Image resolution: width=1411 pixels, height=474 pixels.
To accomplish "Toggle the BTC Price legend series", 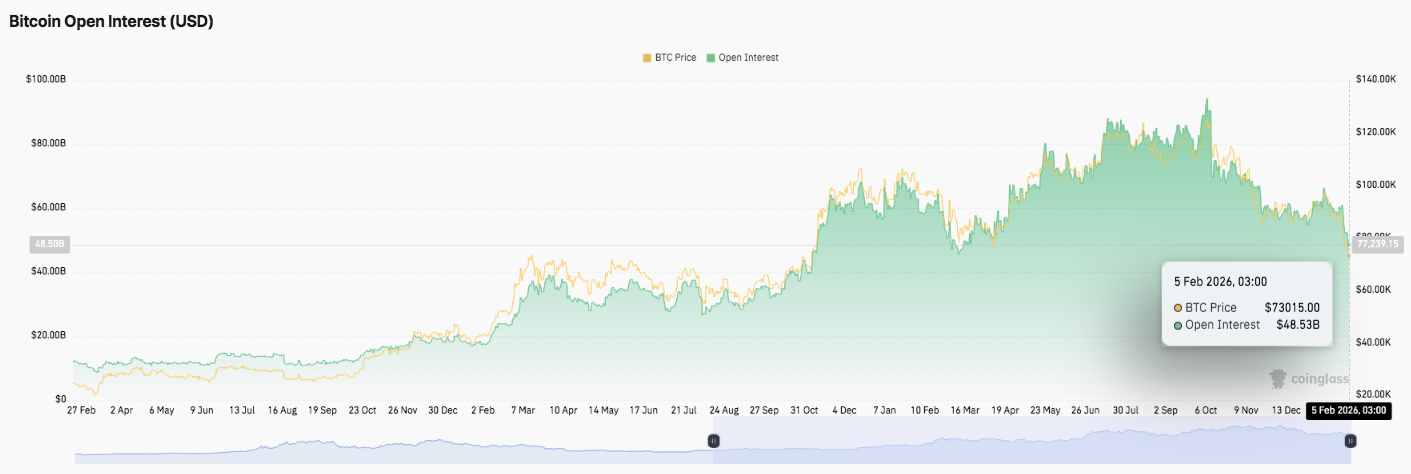I will click(674, 58).
